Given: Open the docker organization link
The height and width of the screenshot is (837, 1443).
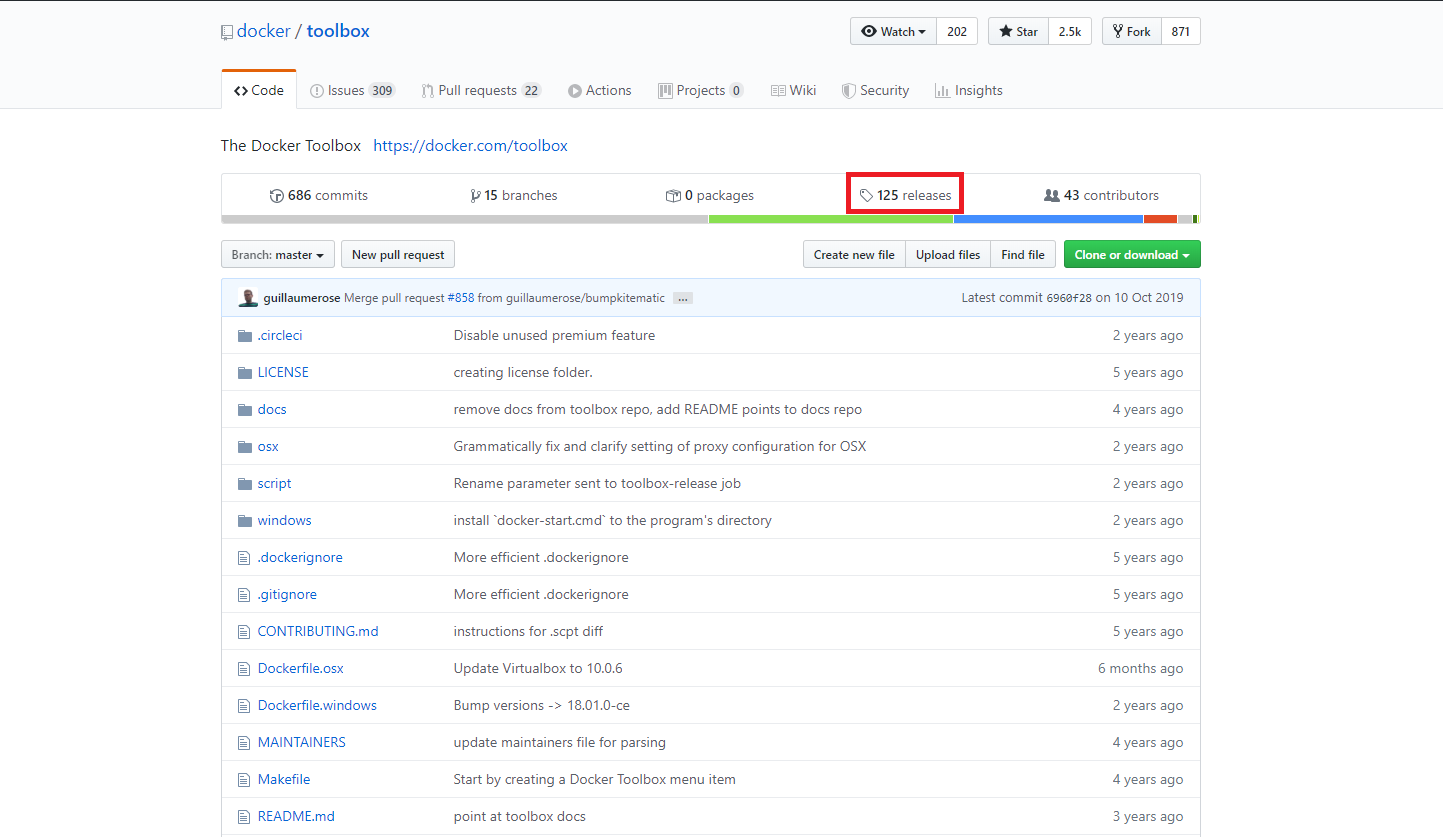Looking at the screenshot, I should click(263, 31).
